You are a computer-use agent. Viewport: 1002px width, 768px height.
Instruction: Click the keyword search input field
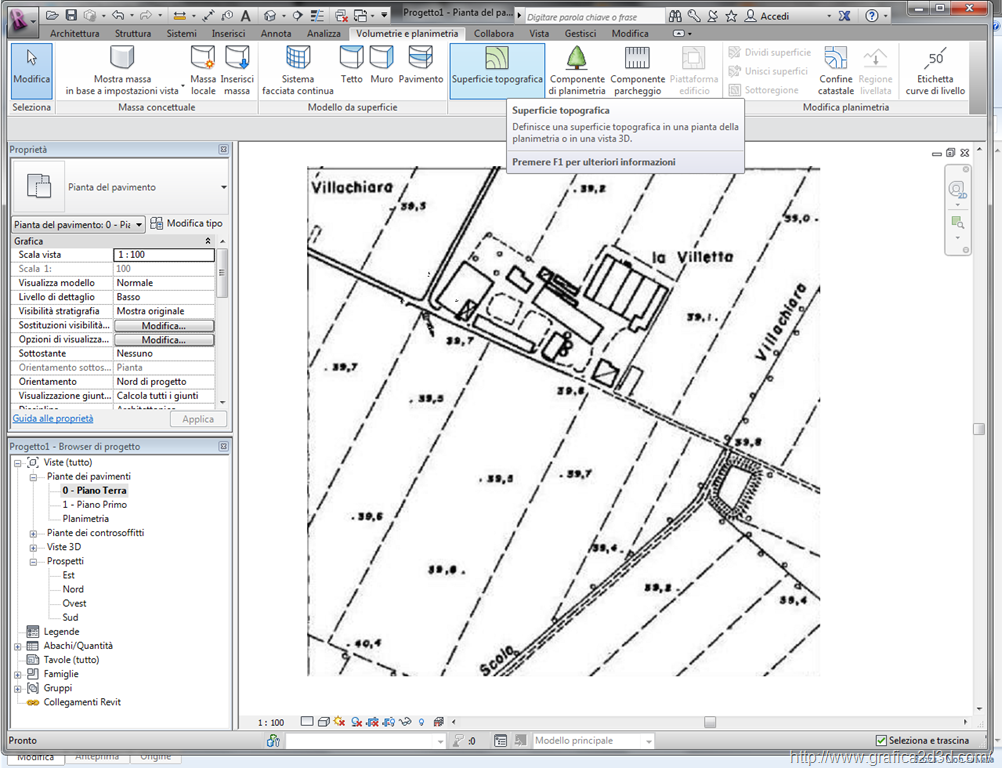pos(594,17)
